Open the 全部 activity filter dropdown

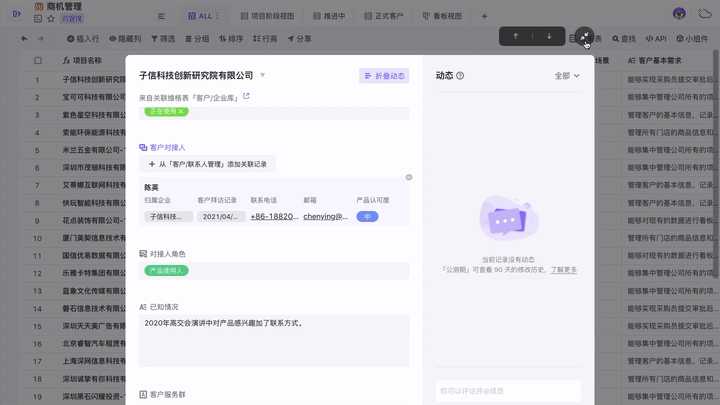566,76
